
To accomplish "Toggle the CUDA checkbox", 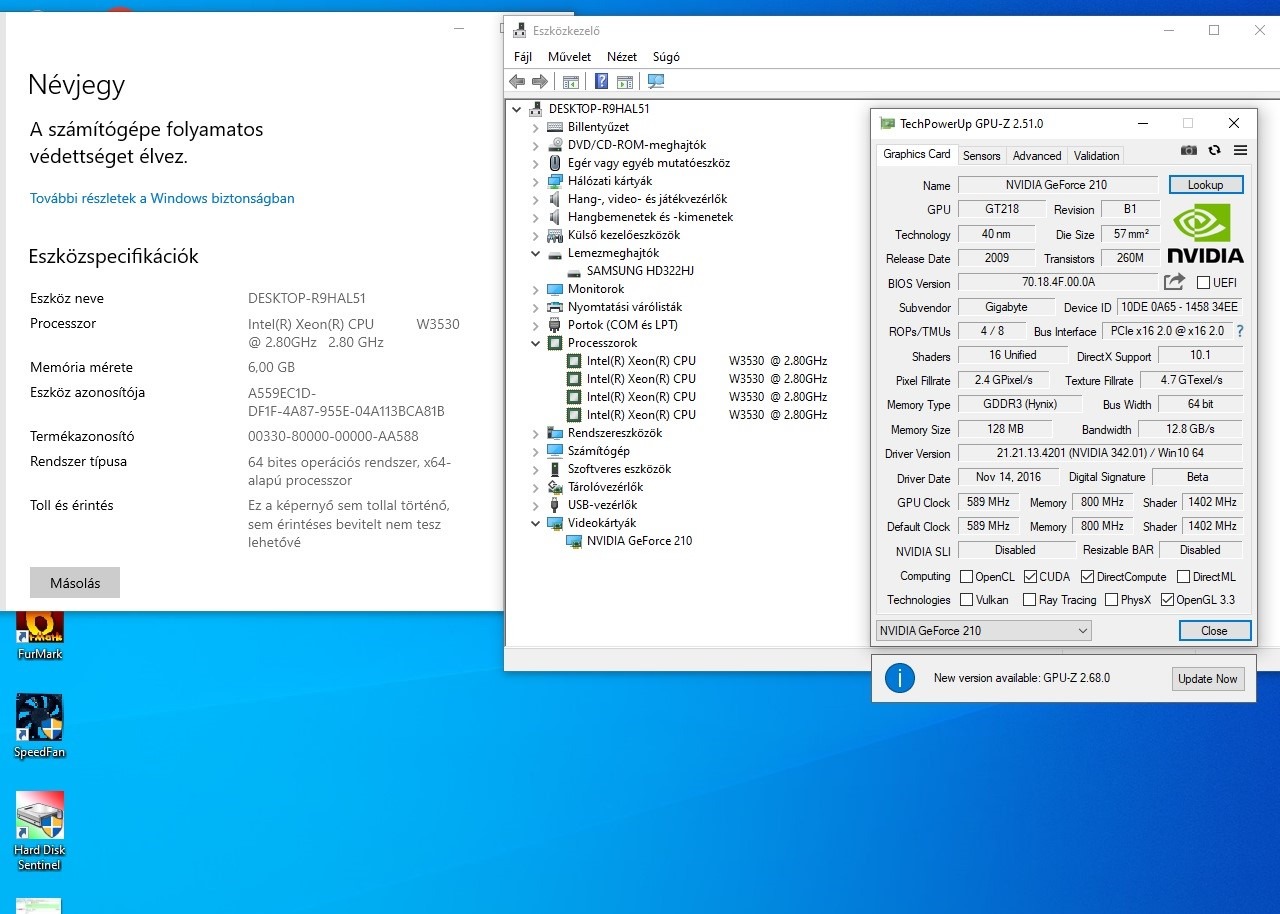I will click(x=1030, y=577).
